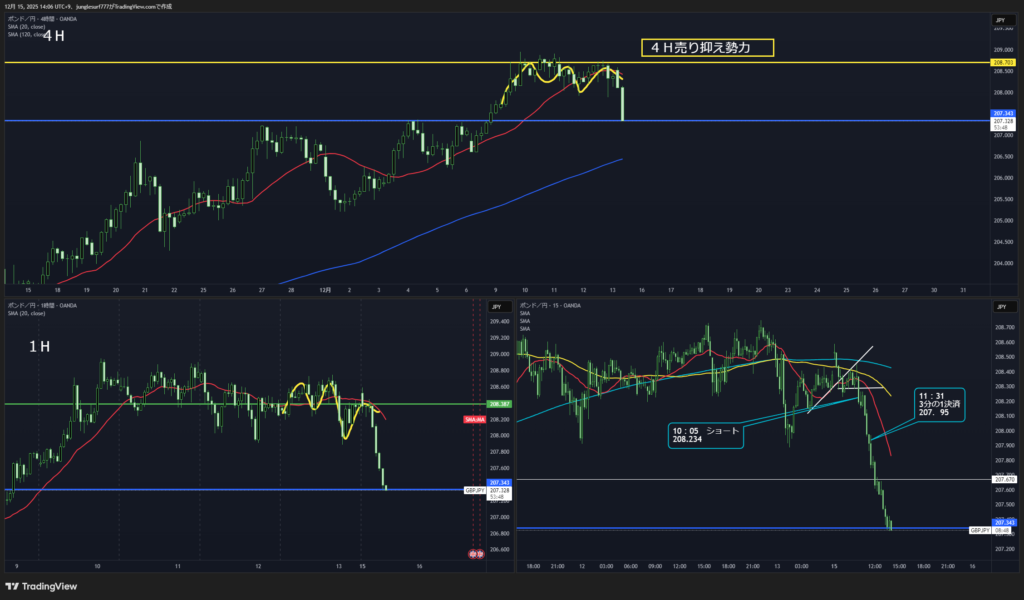Viewport: 1024px width, 600px height.
Task: Click the 207.670 price label on 15-minute chart
Action: pos(1003,480)
